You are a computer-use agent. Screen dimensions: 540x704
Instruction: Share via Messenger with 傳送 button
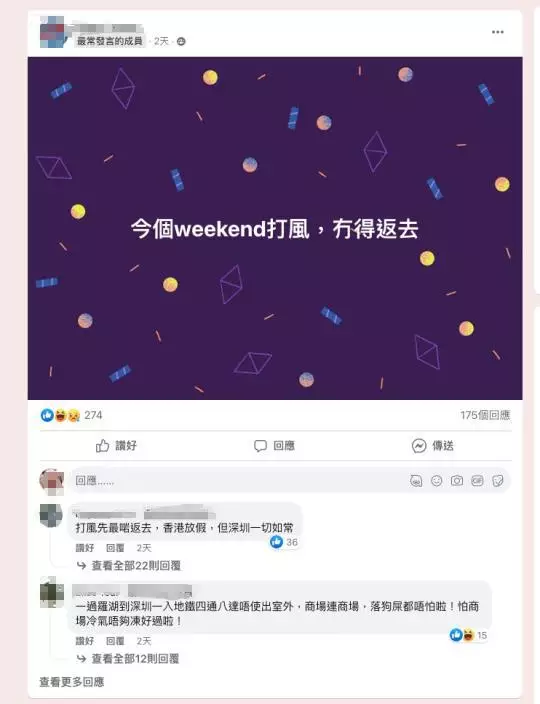coord(433,445)
